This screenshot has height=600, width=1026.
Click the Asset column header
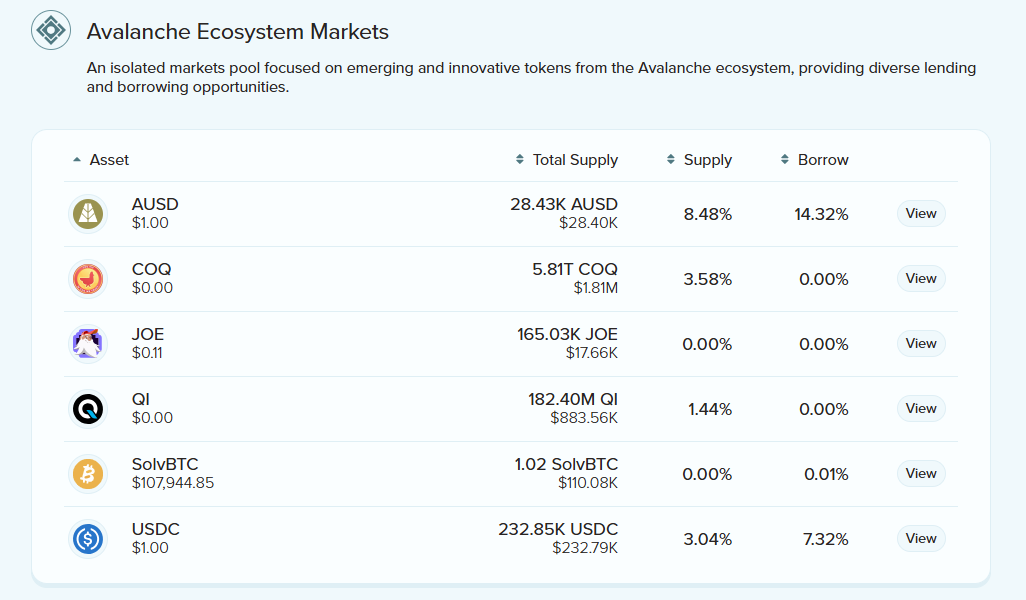(109, 160)
